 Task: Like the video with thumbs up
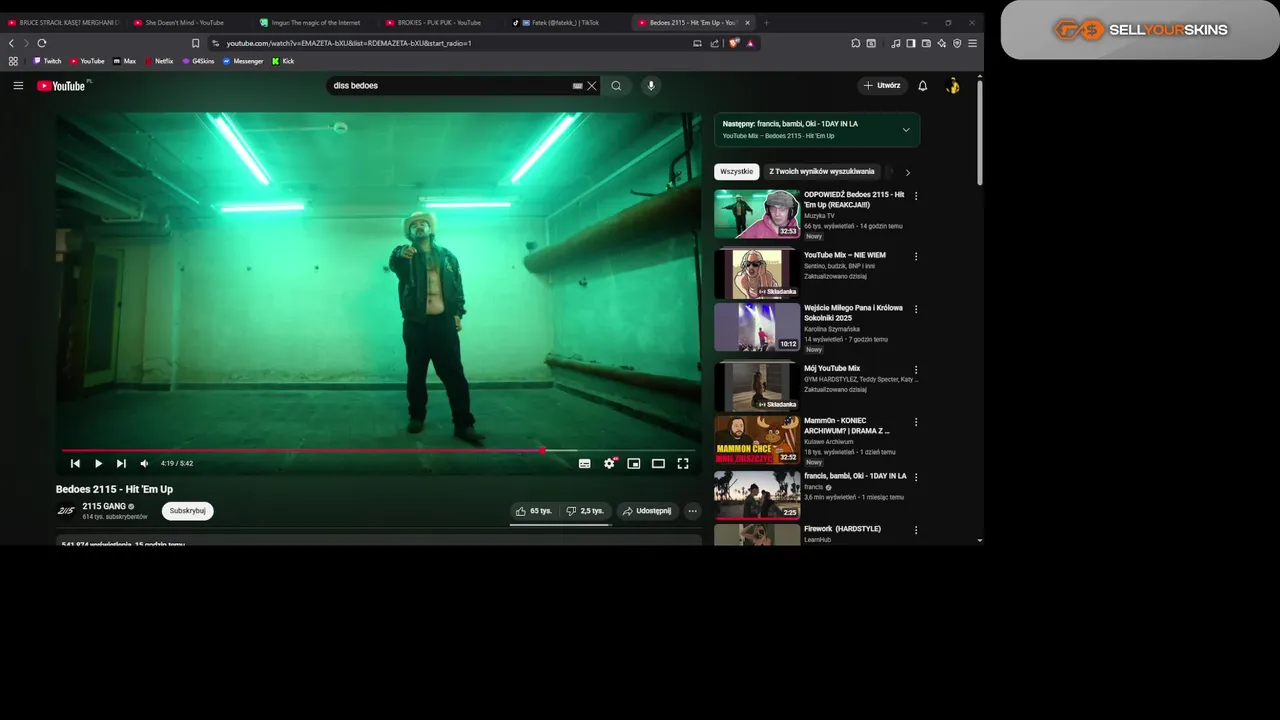coord(534,511)
